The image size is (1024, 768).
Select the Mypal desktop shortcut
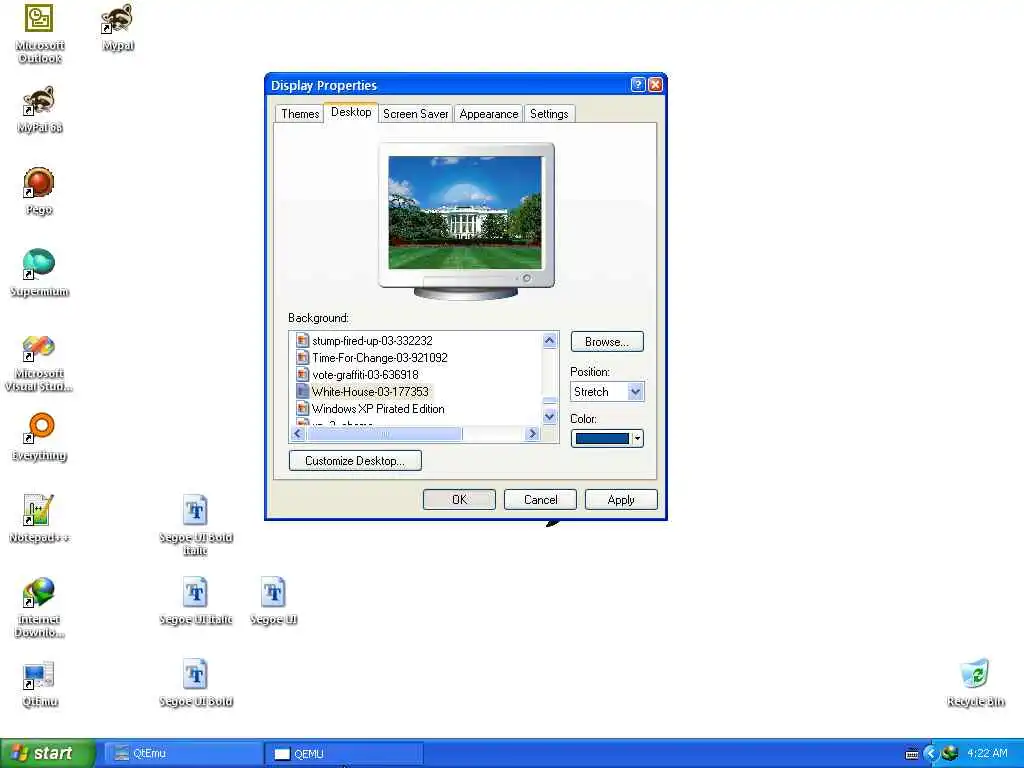(x=118, y=27)
